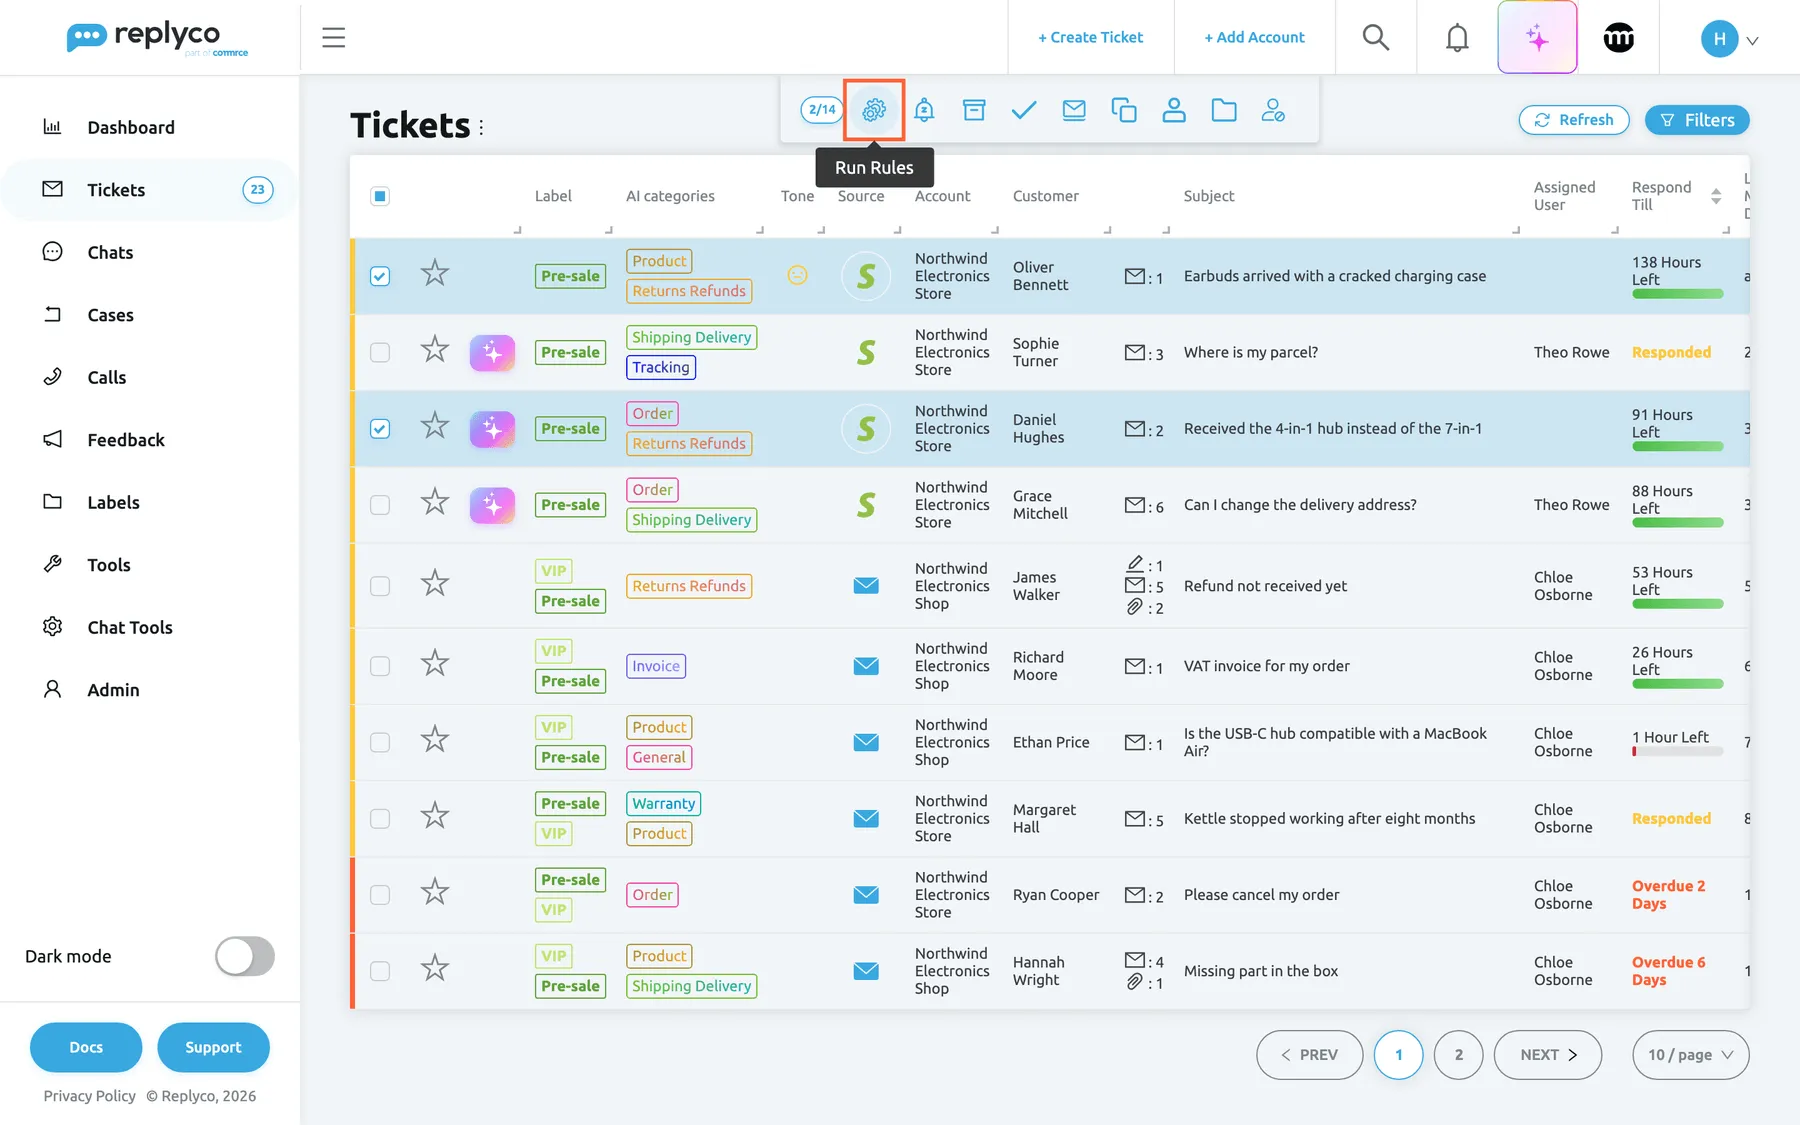Go to page 2 of tickets
Screen dimensions: 1800x1125
pos(1458,1055)
